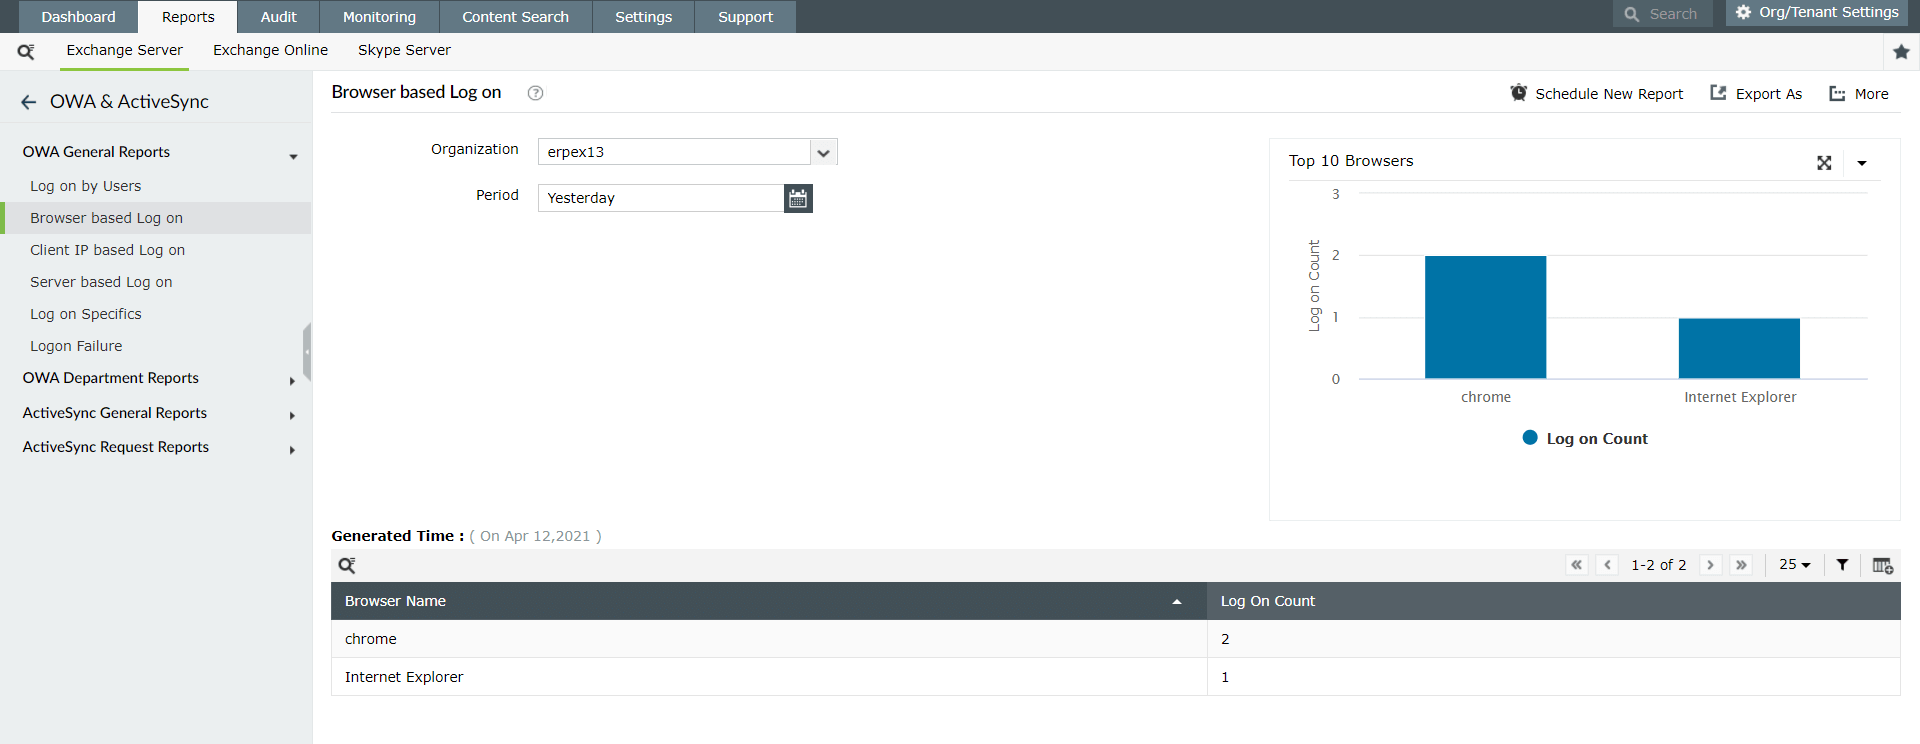Maximize the Top 10 Browsers chart
1920x744 pixels.
(x=1824, y=163)
